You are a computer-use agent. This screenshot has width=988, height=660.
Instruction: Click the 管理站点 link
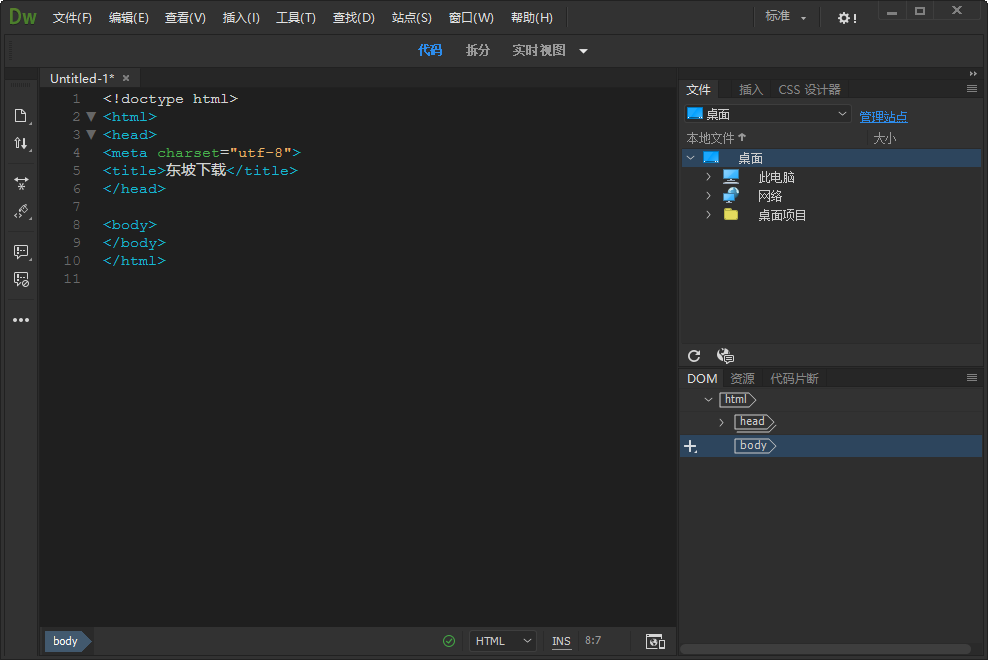coord(883,117)
